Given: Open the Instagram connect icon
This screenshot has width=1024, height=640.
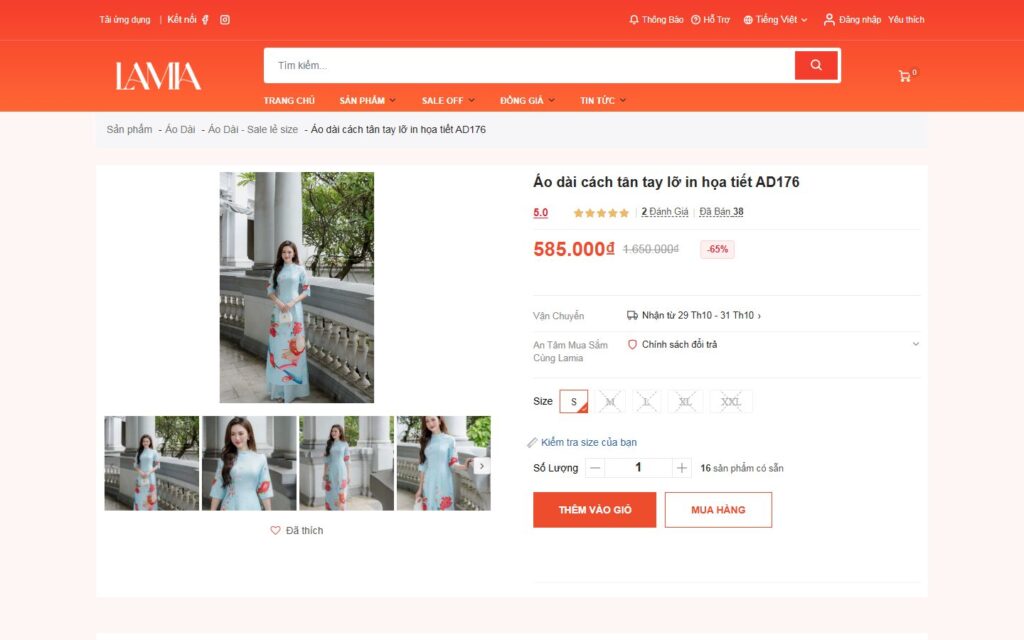Looking at the screenshot, I should tap(225, 20).
